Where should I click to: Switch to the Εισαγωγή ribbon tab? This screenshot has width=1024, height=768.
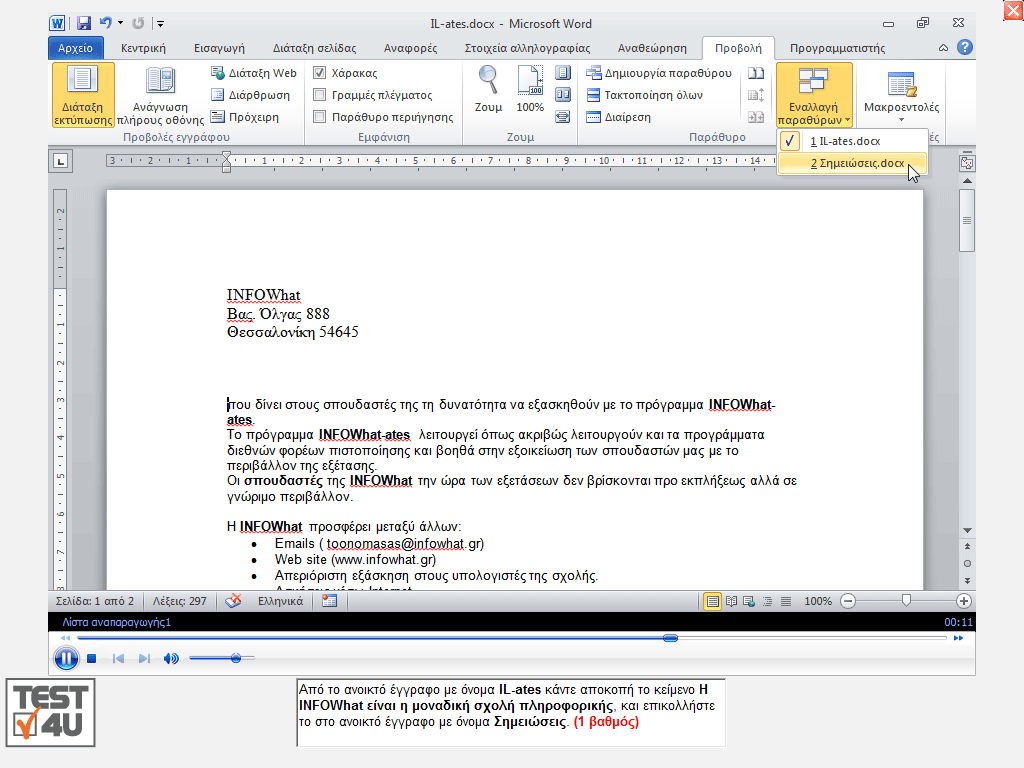click(x=219, y=48)
